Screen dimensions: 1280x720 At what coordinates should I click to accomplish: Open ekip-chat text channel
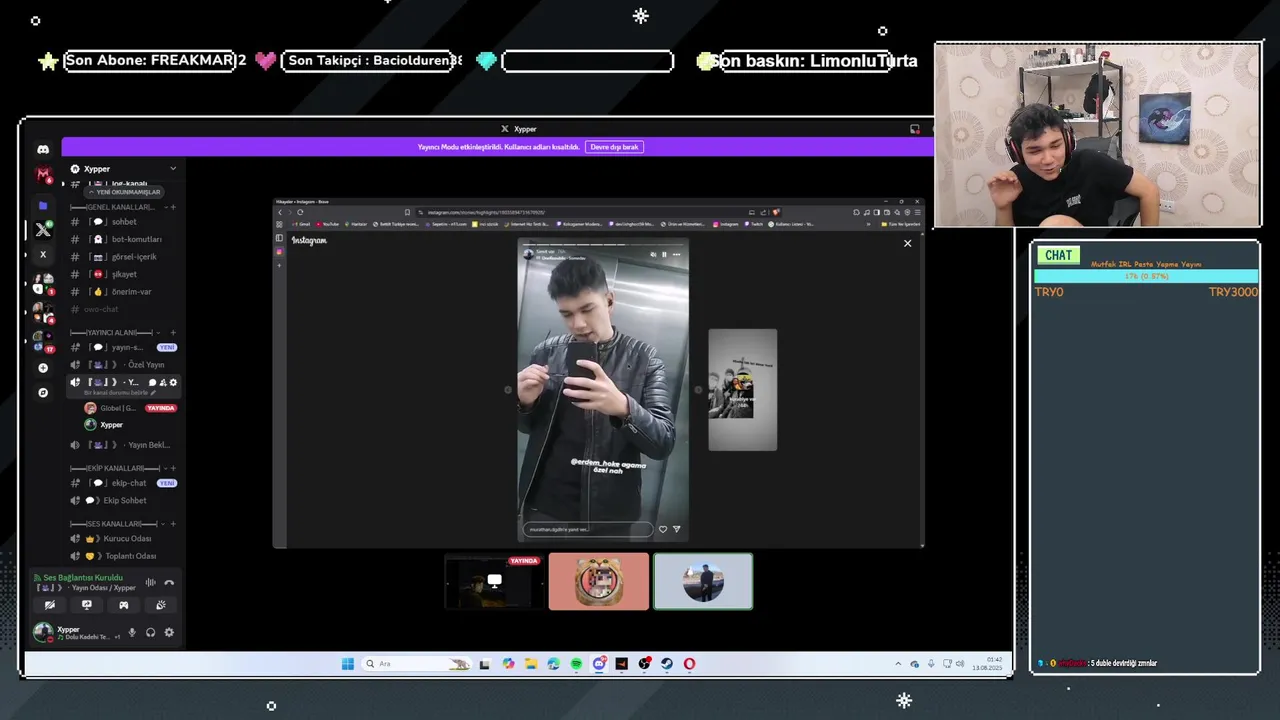click(124, 483)
